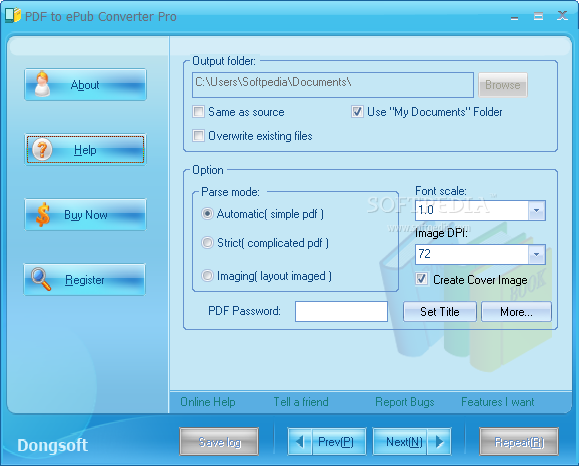Enable Same as source checkbox

(198, 112)
